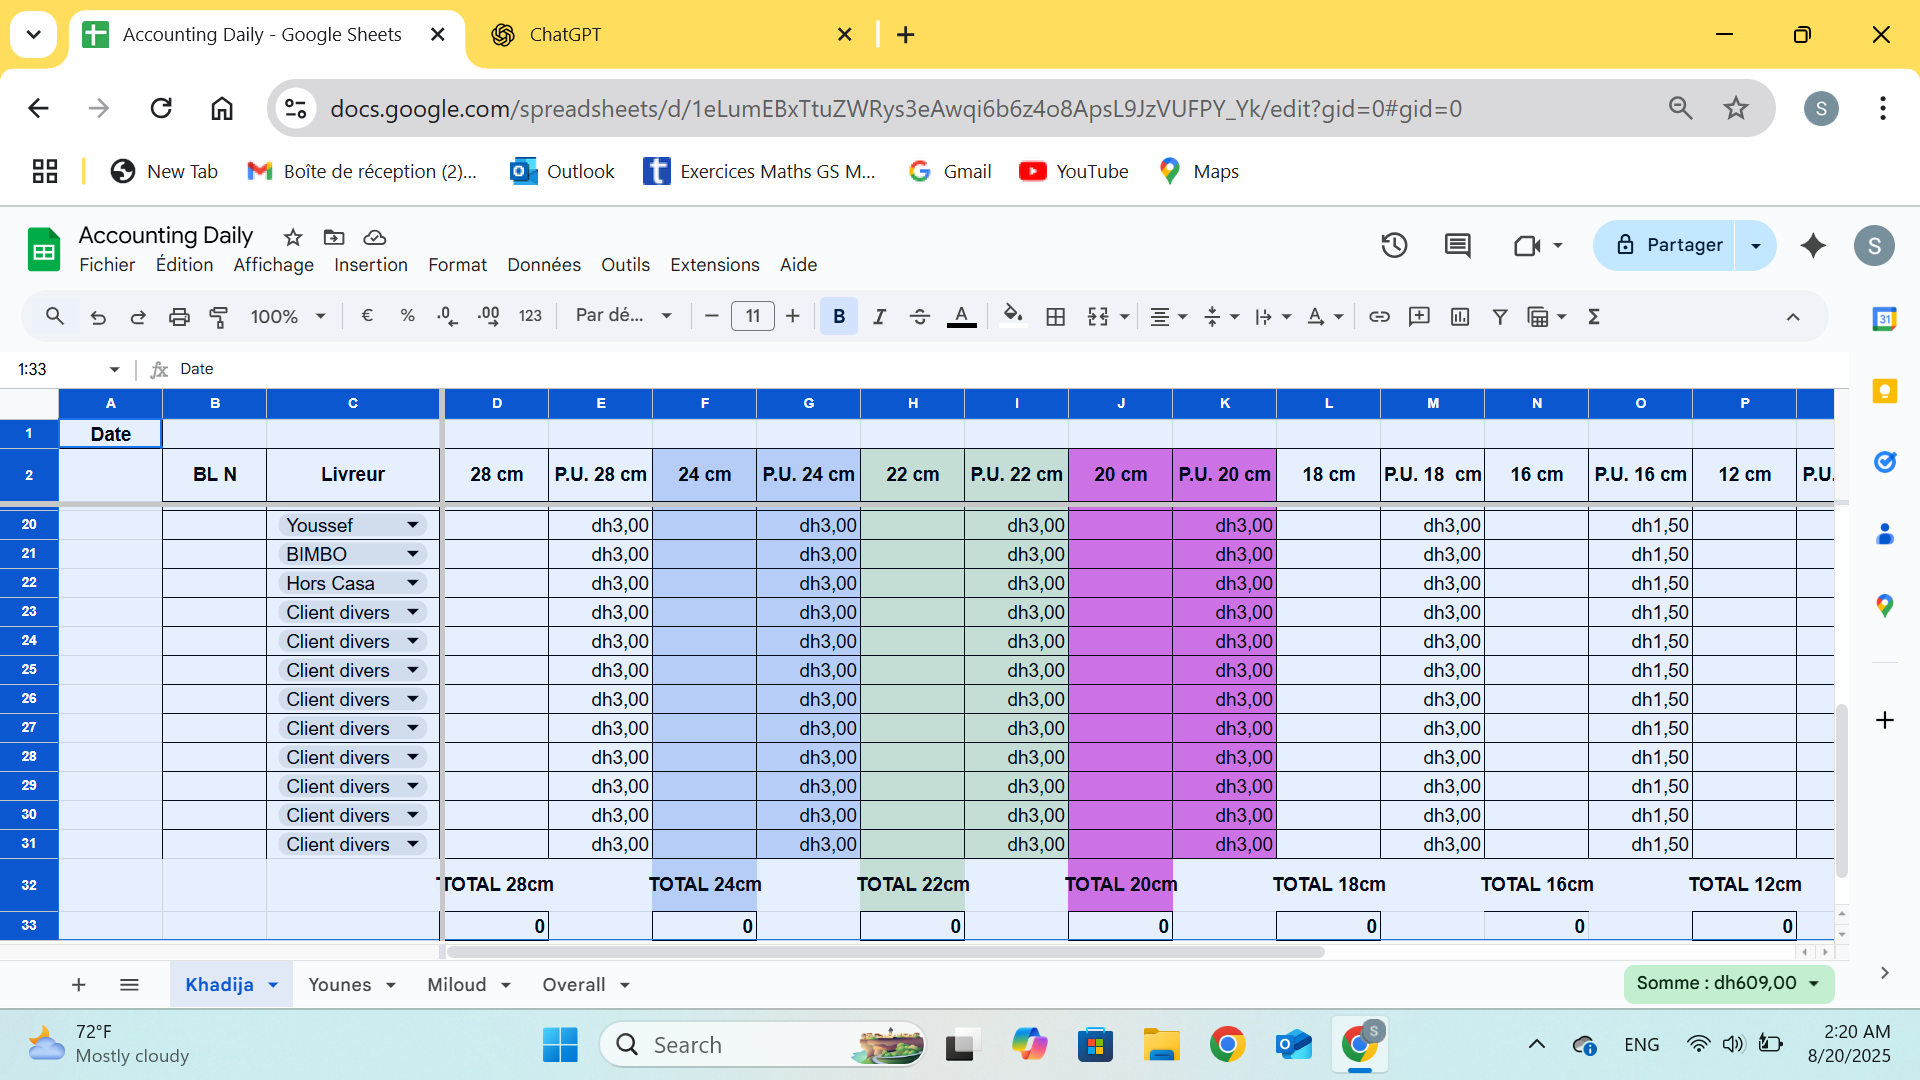This screenshot has height=1080, width=1920.
Task: Toggle bold formatting button
Action: click(x=839, y=317)
